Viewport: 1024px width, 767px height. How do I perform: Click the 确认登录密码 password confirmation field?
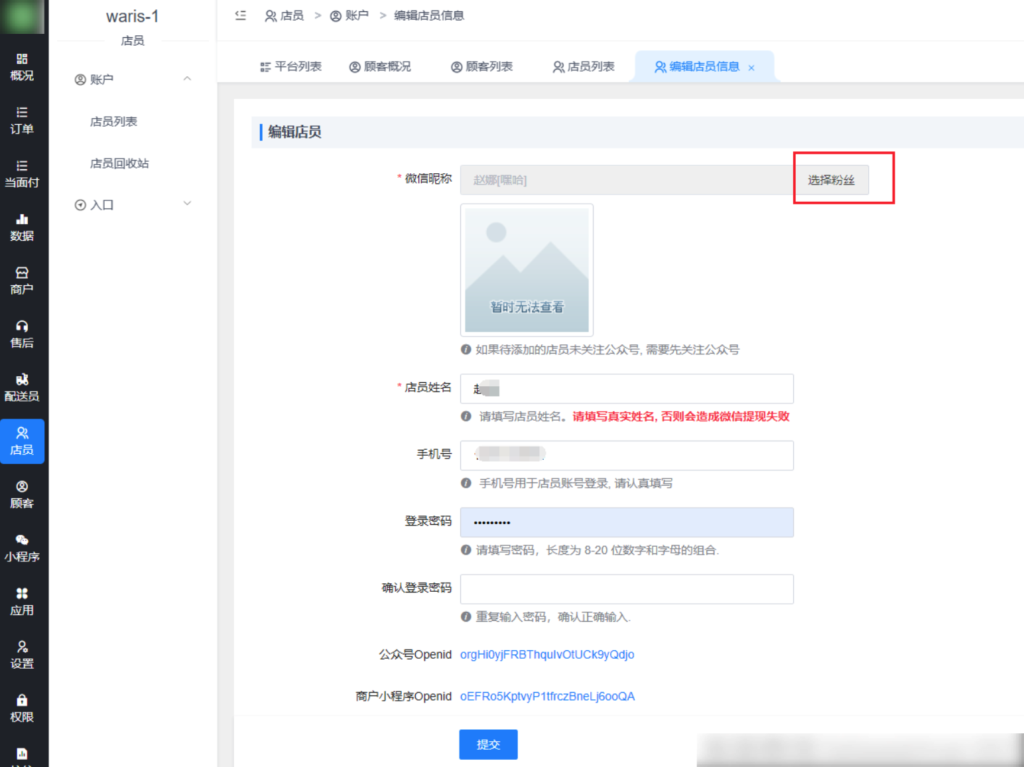(x=627, y=589)
